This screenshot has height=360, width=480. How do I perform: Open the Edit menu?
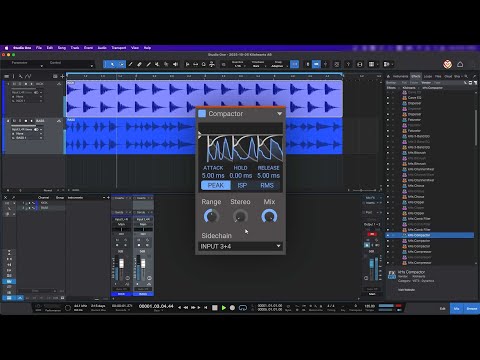click(50, 48)
